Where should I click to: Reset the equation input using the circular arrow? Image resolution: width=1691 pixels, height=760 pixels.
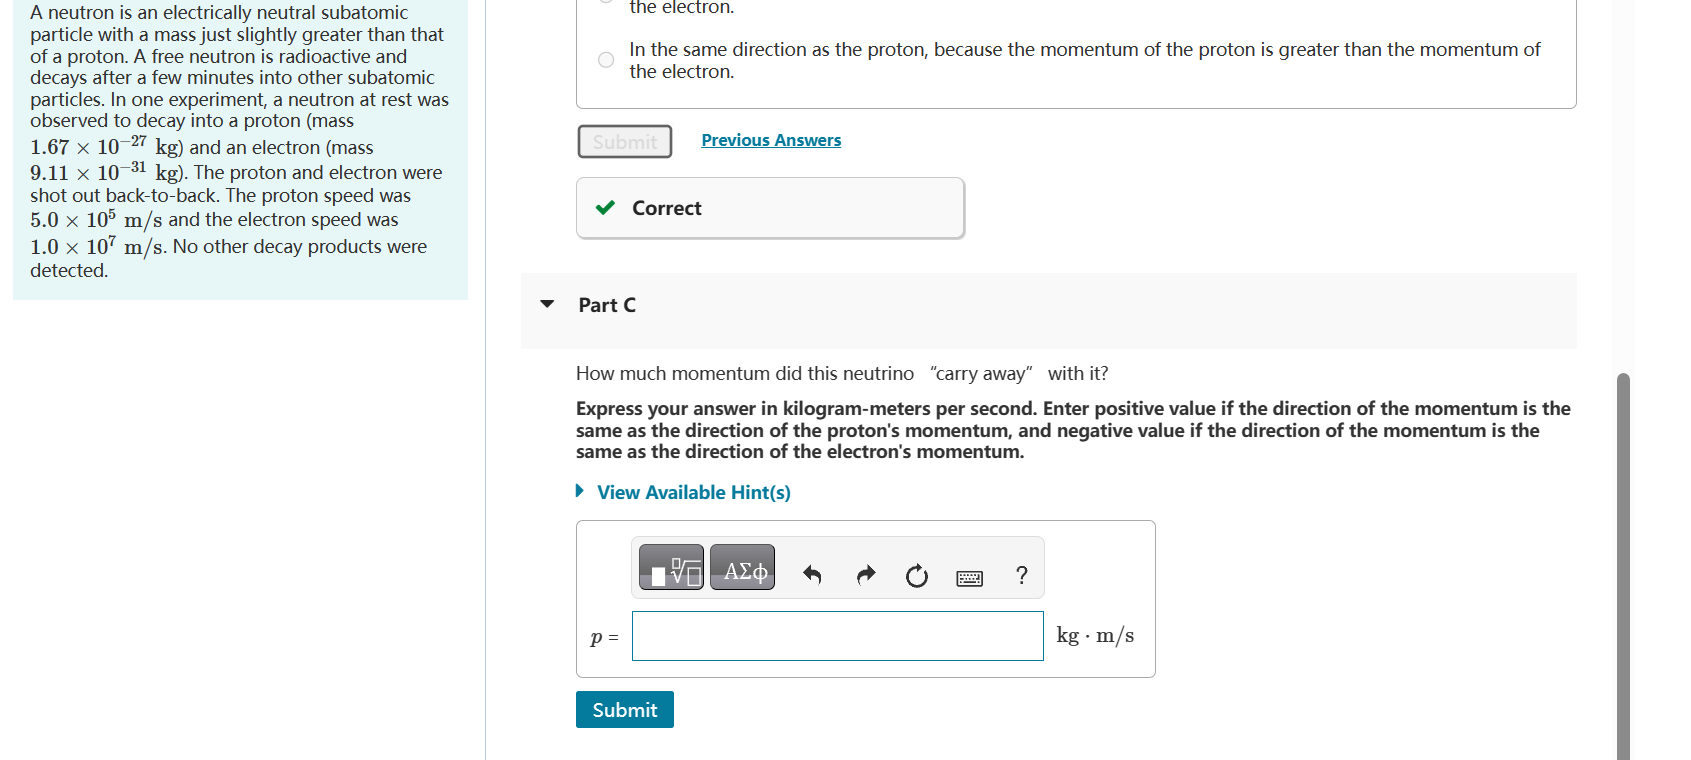point(916,575)
